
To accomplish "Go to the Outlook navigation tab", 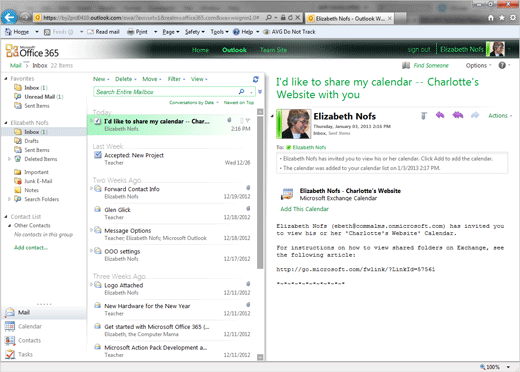I will pyautogui.click(x=234, y=50).
